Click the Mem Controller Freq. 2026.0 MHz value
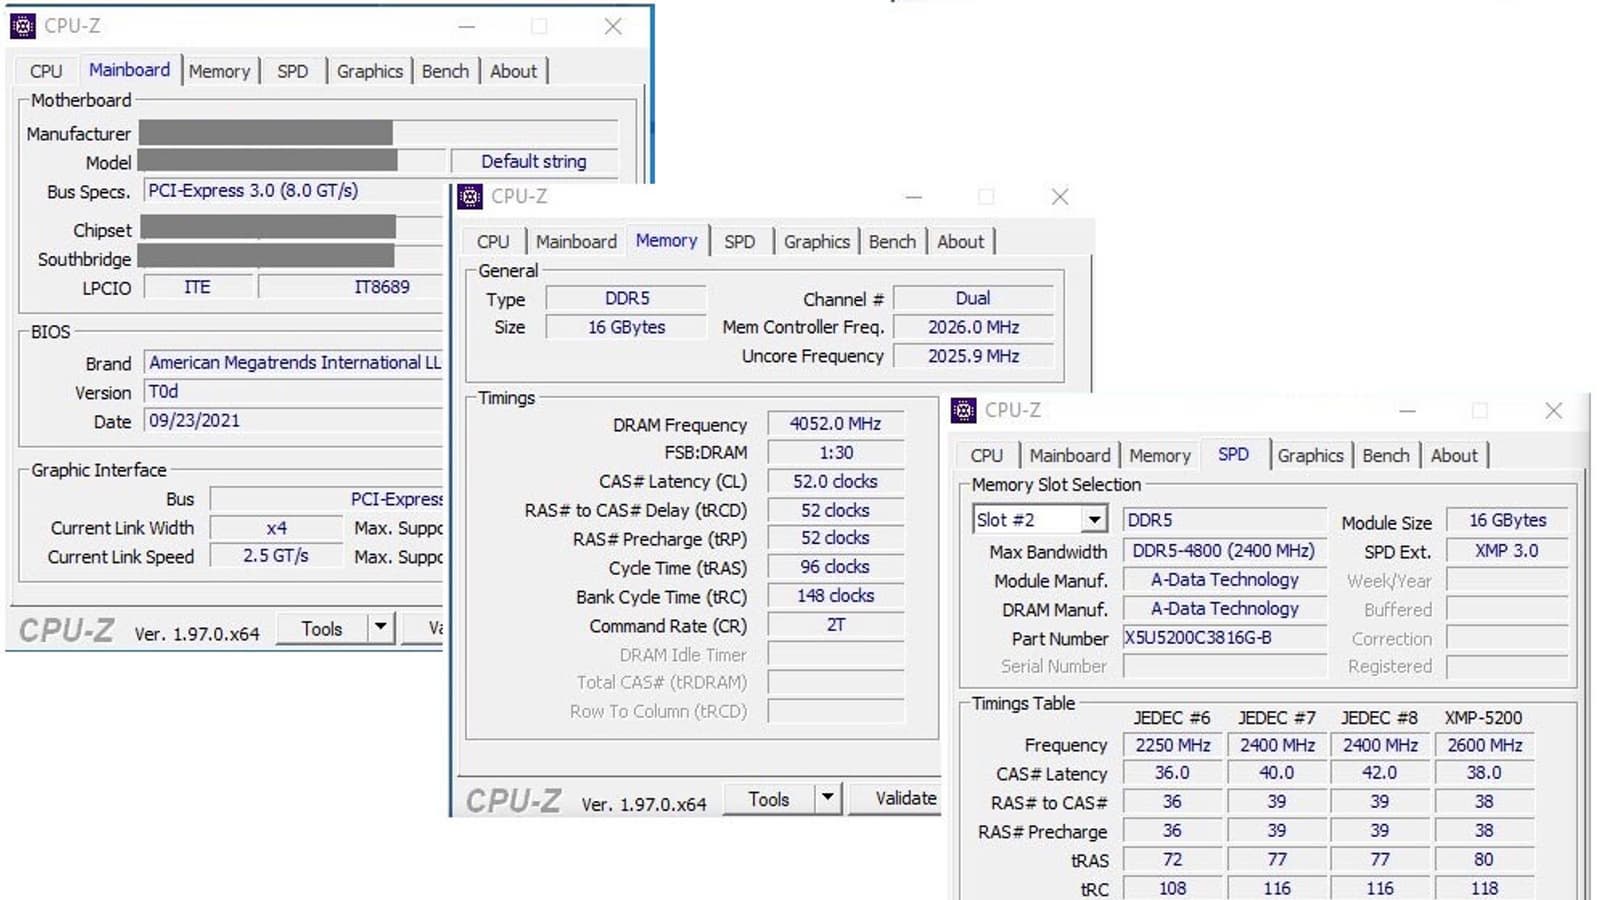Image resolution: width=1600 pixels, height=900 pixels. (974, 328)
